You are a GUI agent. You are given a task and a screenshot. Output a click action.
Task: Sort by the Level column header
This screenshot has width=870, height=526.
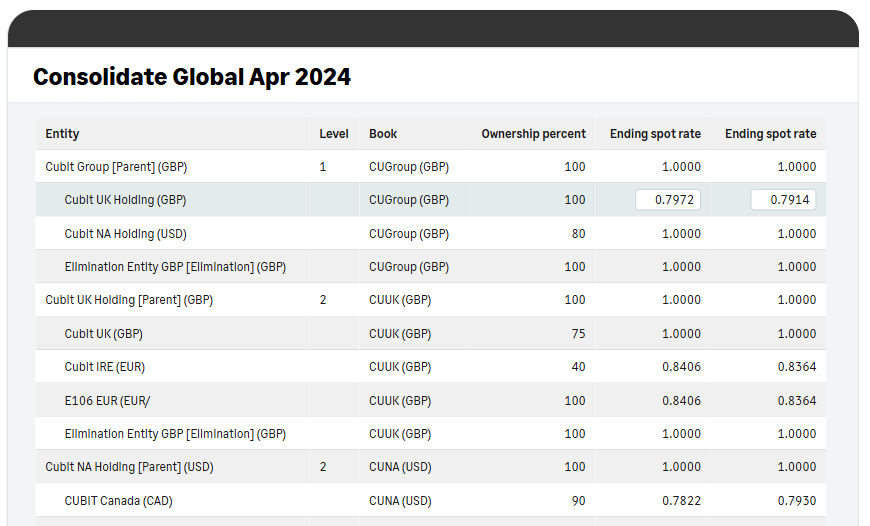(333, 134)
